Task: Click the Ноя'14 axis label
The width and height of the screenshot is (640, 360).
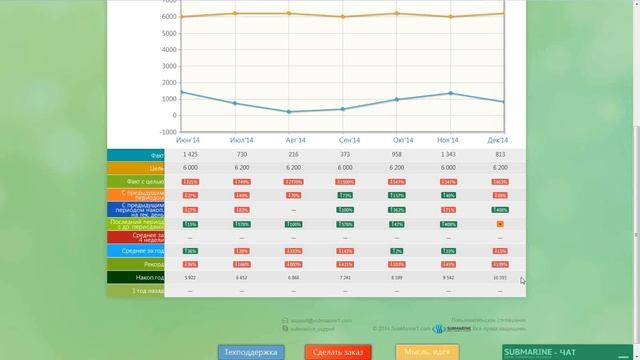Action: [448, 140]
